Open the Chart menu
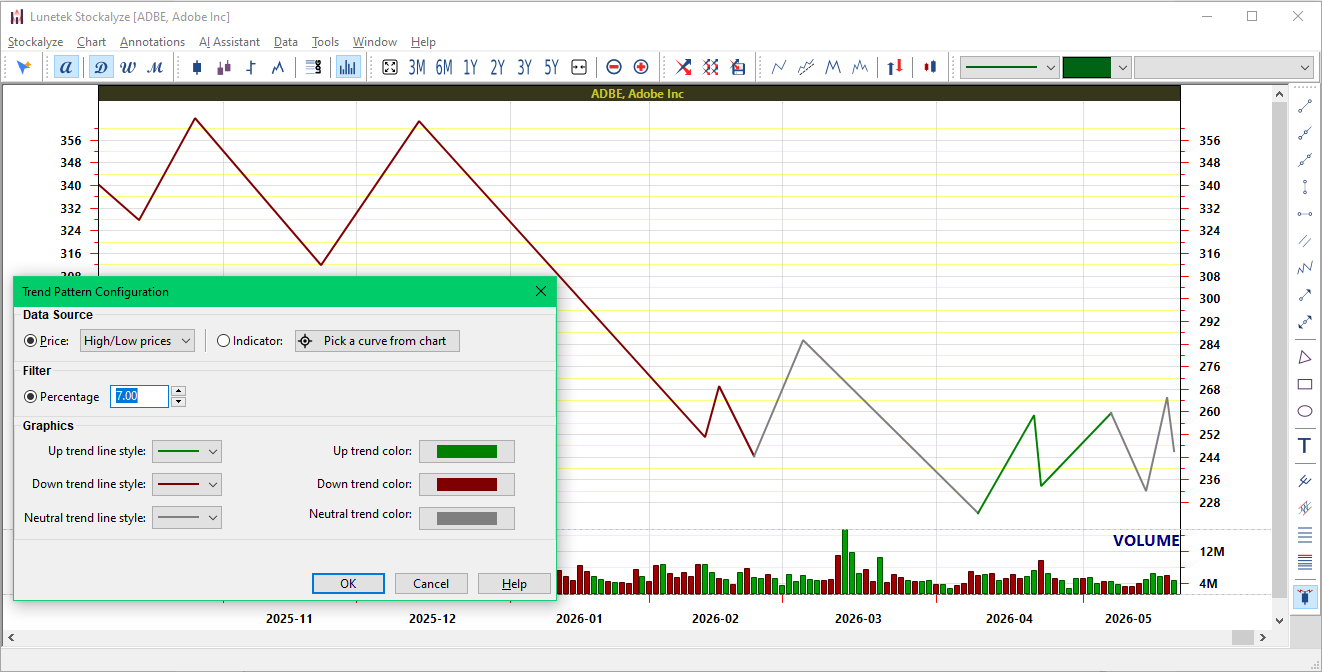The image size is (1322, 672). (91, 42)
